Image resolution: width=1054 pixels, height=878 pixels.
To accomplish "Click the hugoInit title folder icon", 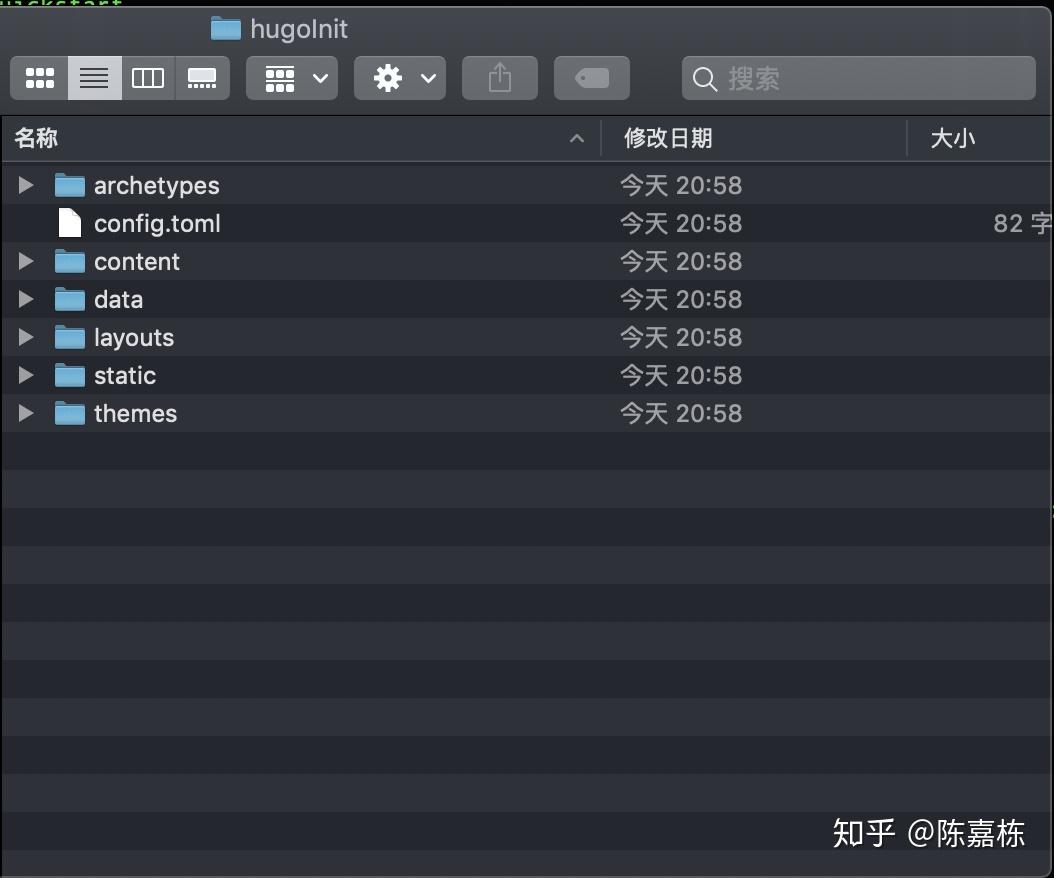I will (x=226, y=29).
